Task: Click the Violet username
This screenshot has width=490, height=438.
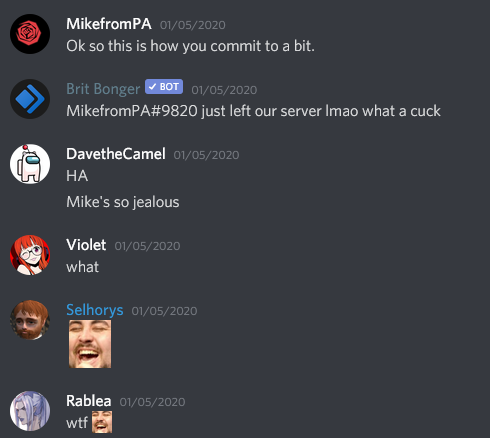Action: pos(86,245)
